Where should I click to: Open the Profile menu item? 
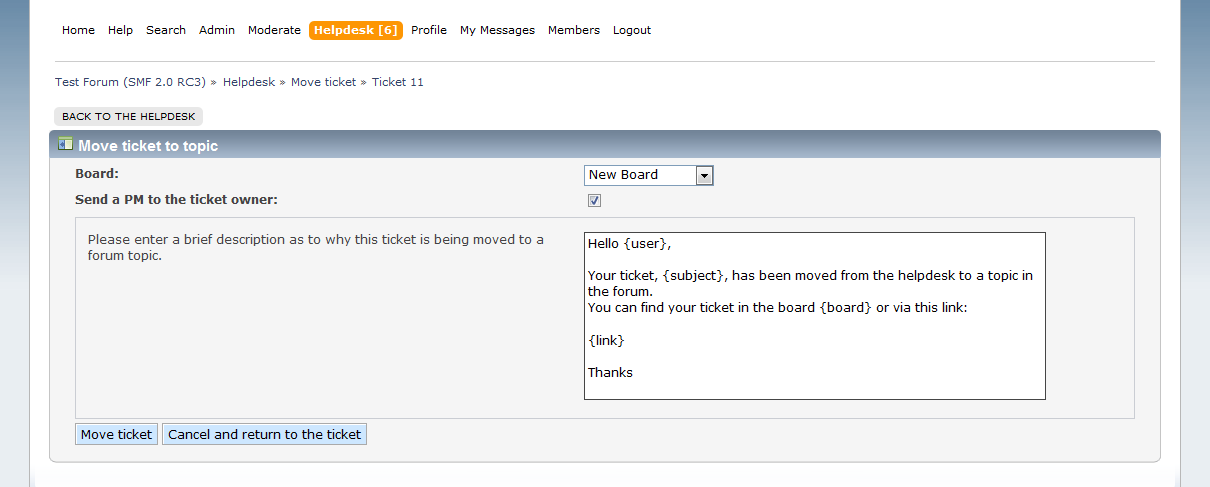(x=429, y=30)
